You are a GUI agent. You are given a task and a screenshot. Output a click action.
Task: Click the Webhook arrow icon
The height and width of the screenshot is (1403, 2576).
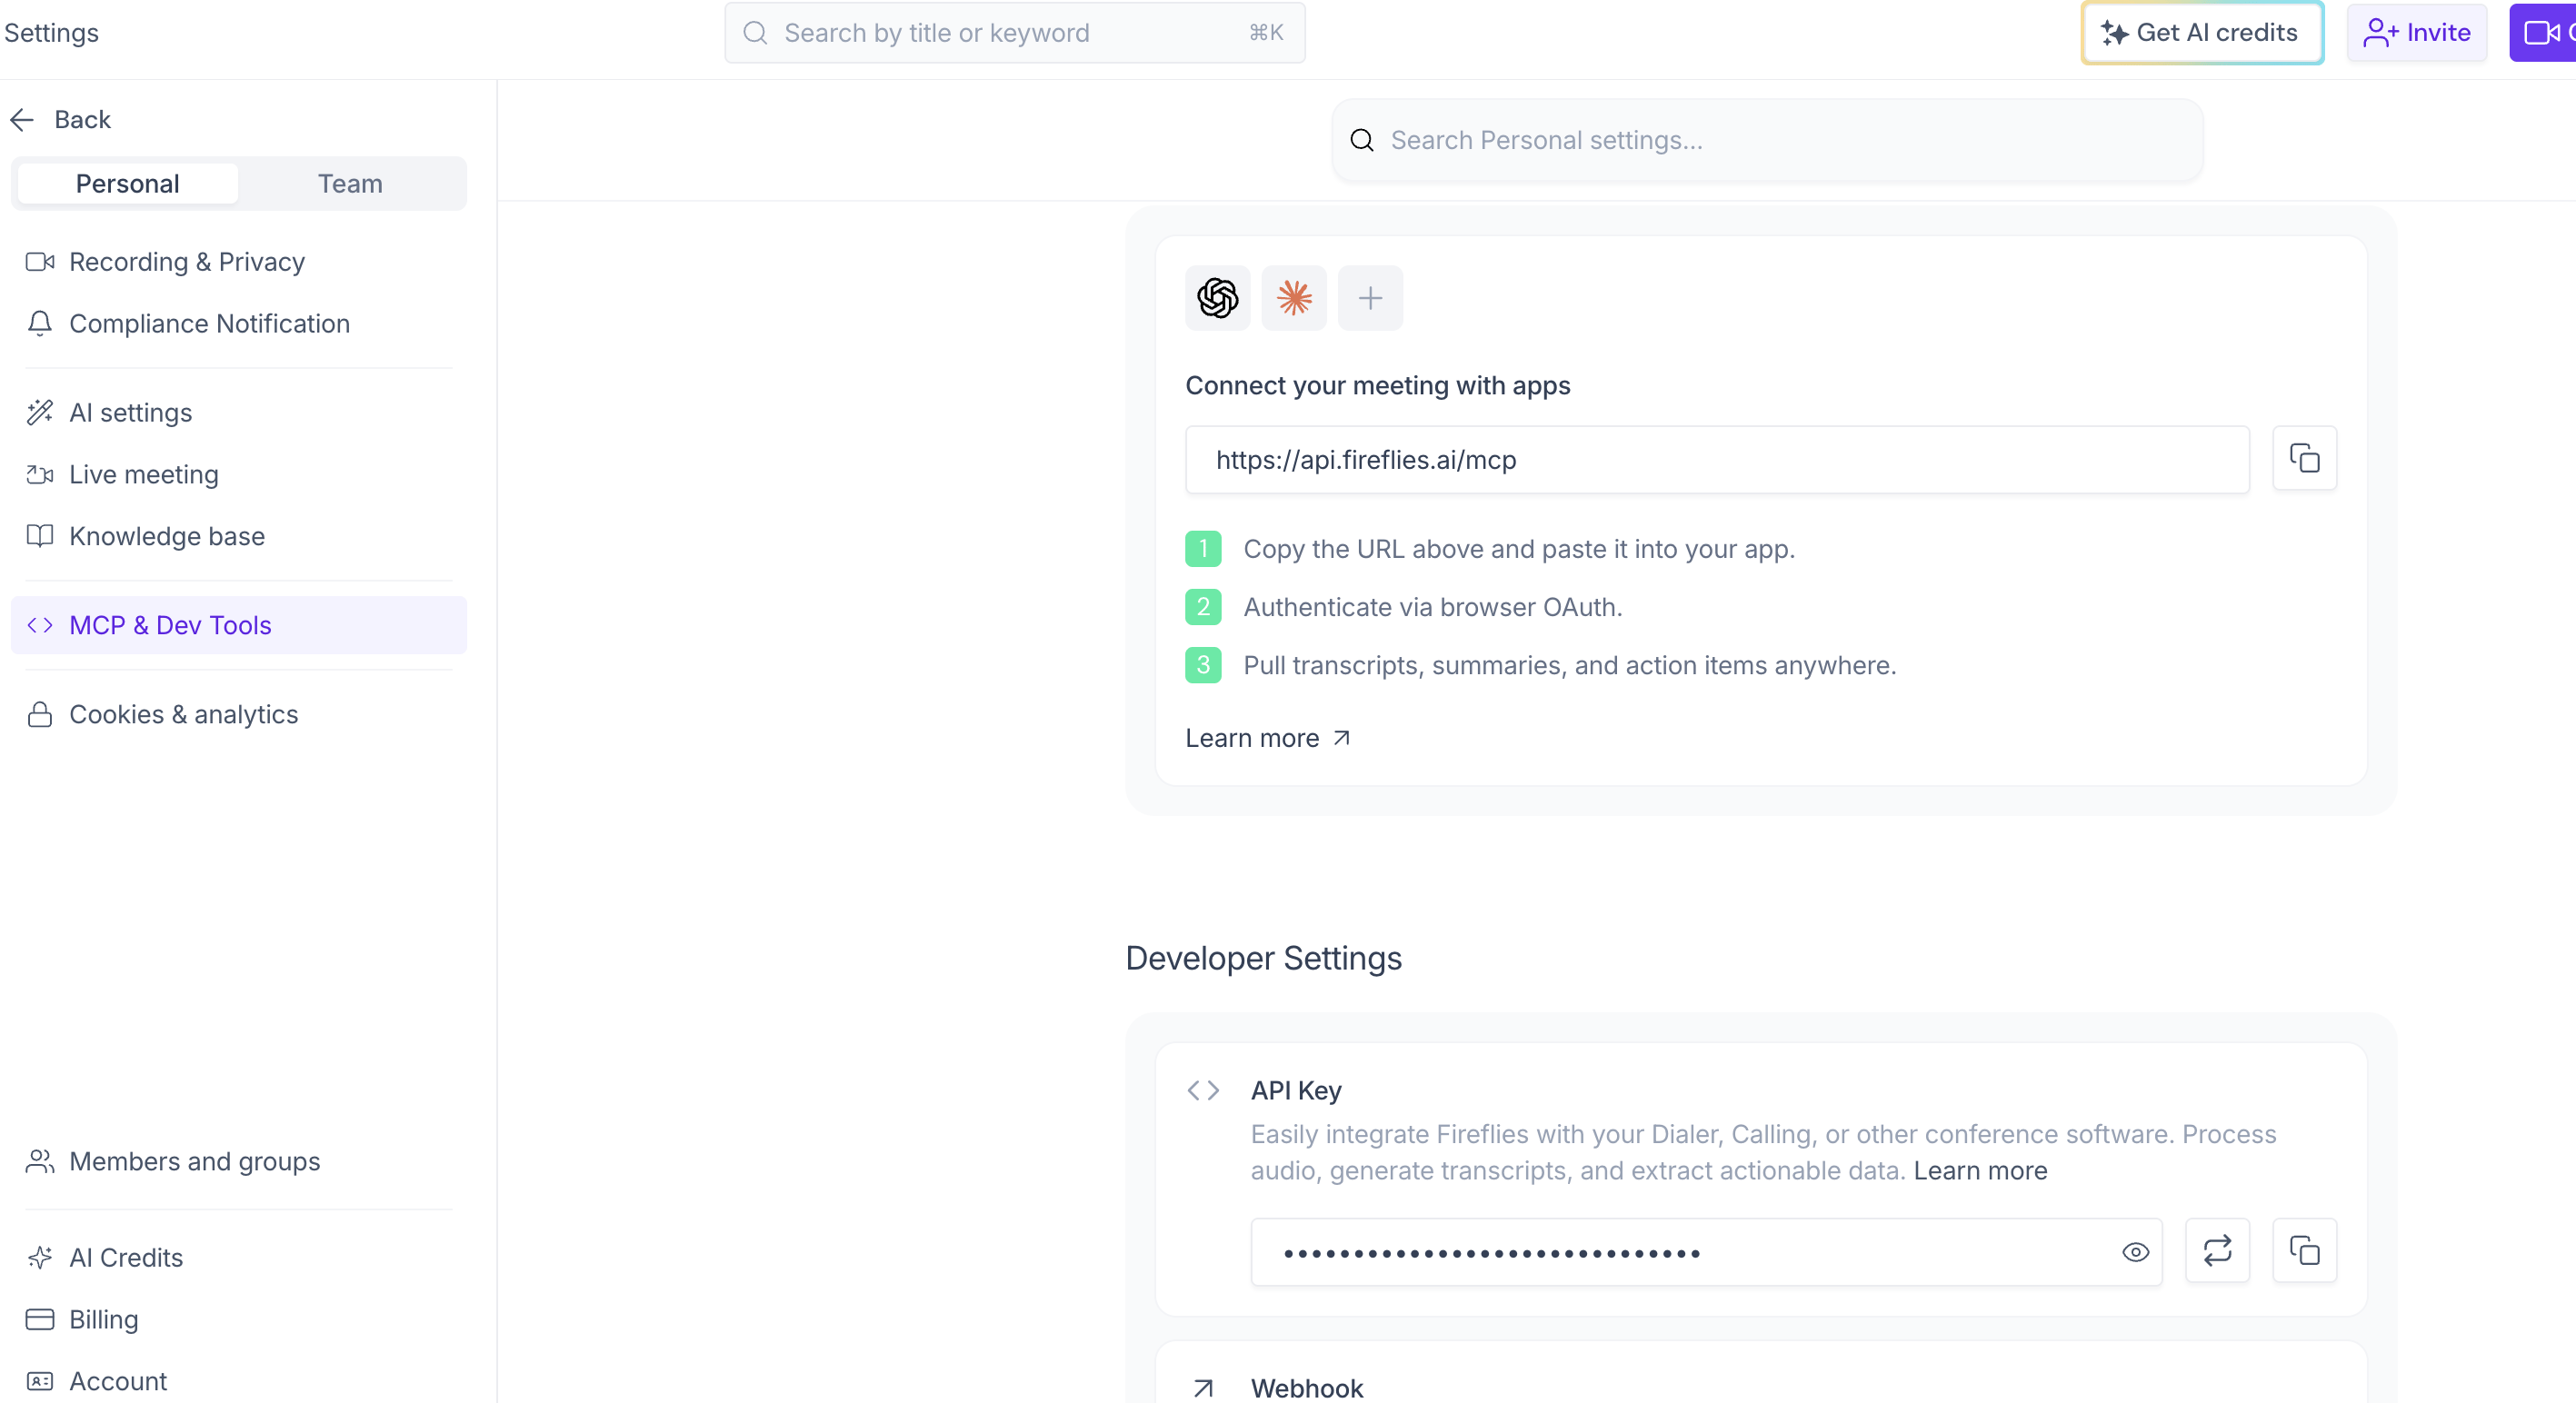[1203, 1388]
